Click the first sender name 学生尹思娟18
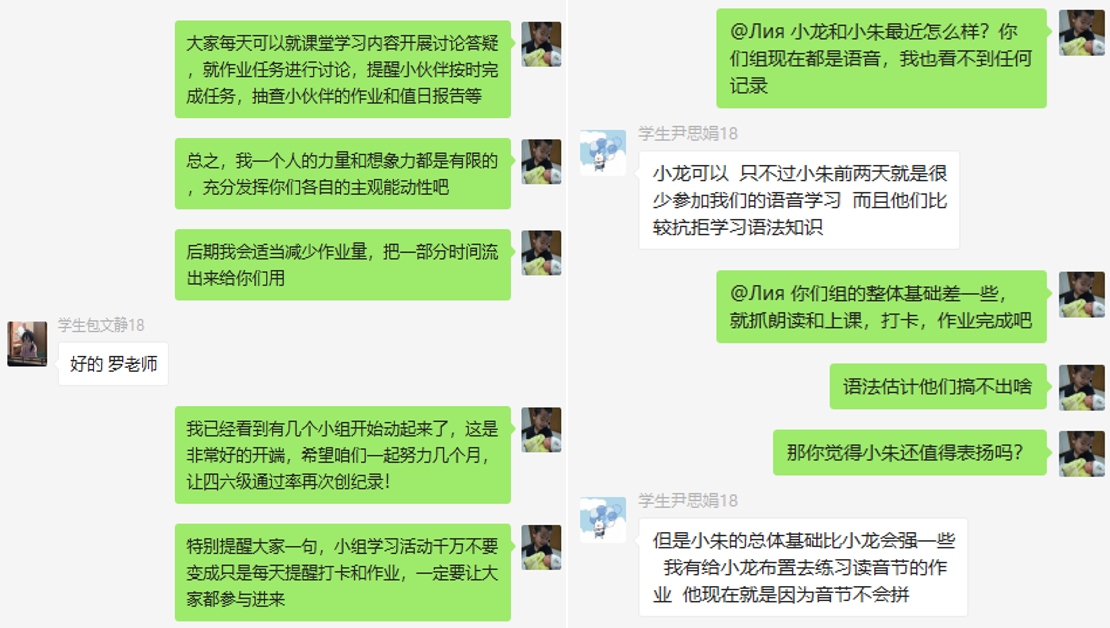Image resolution: width=1110 pixels, height=628 pixels. click(687, 133)
